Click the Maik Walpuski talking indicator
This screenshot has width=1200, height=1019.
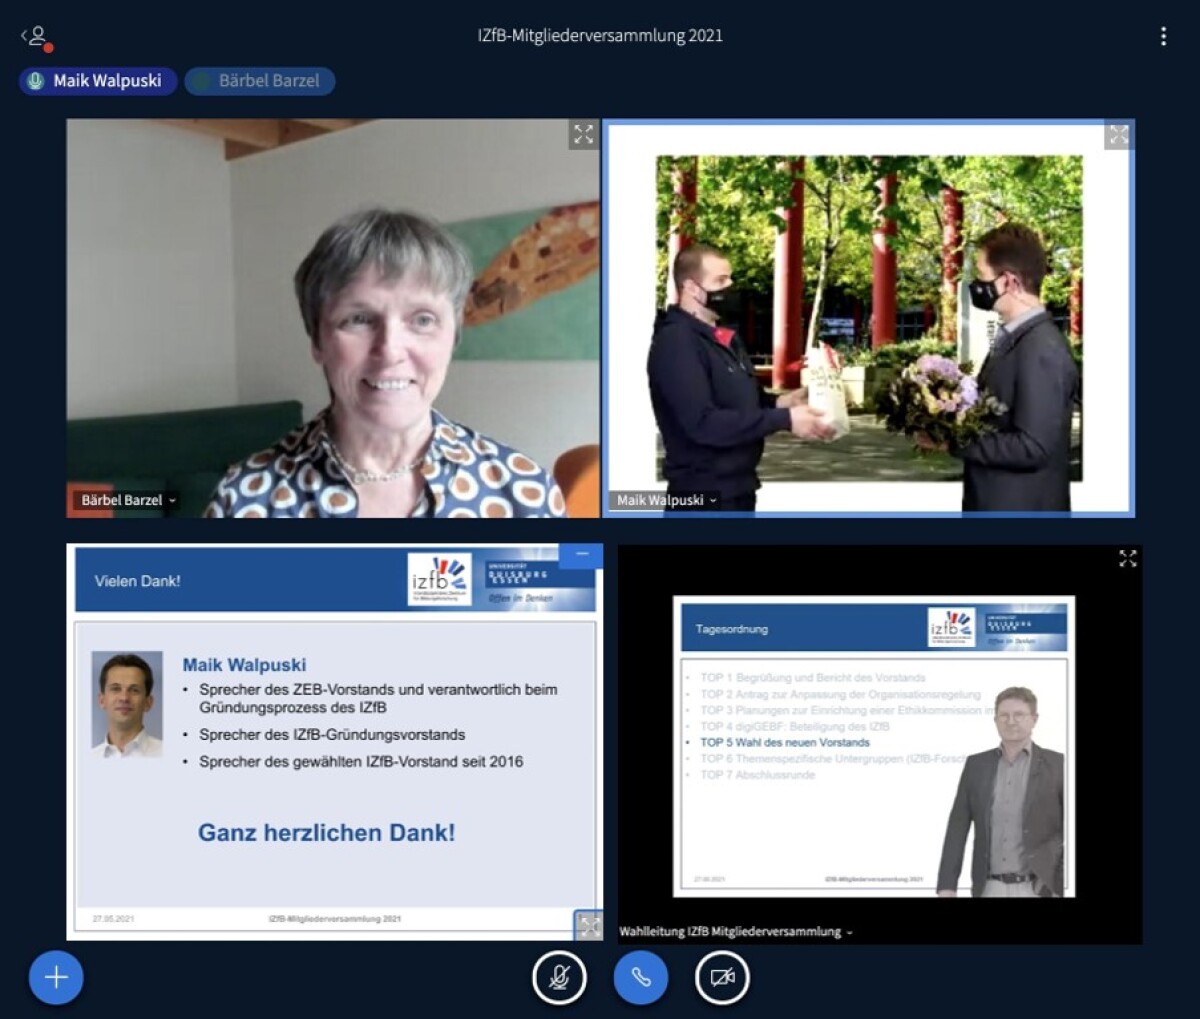[98, 81]
